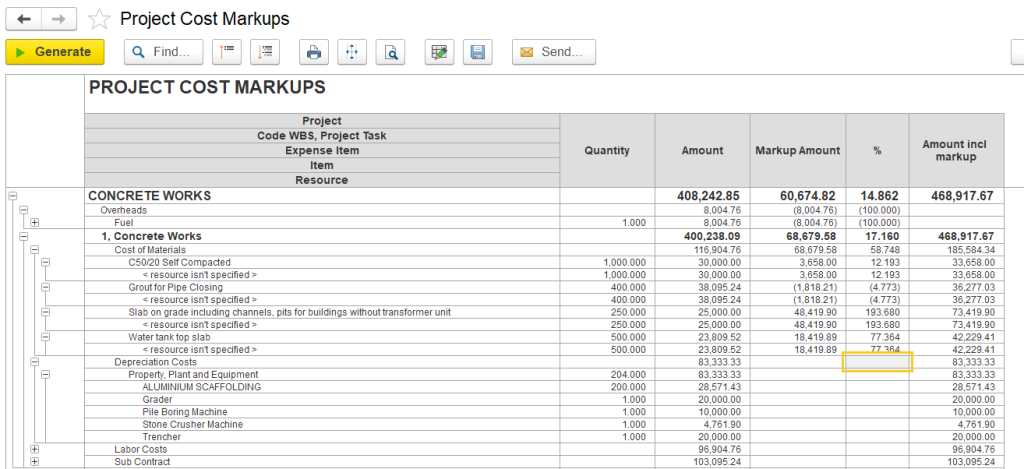Click the expand all groups icon
The height and width of the screenshot is (469, 1024).
click(267, 52)
